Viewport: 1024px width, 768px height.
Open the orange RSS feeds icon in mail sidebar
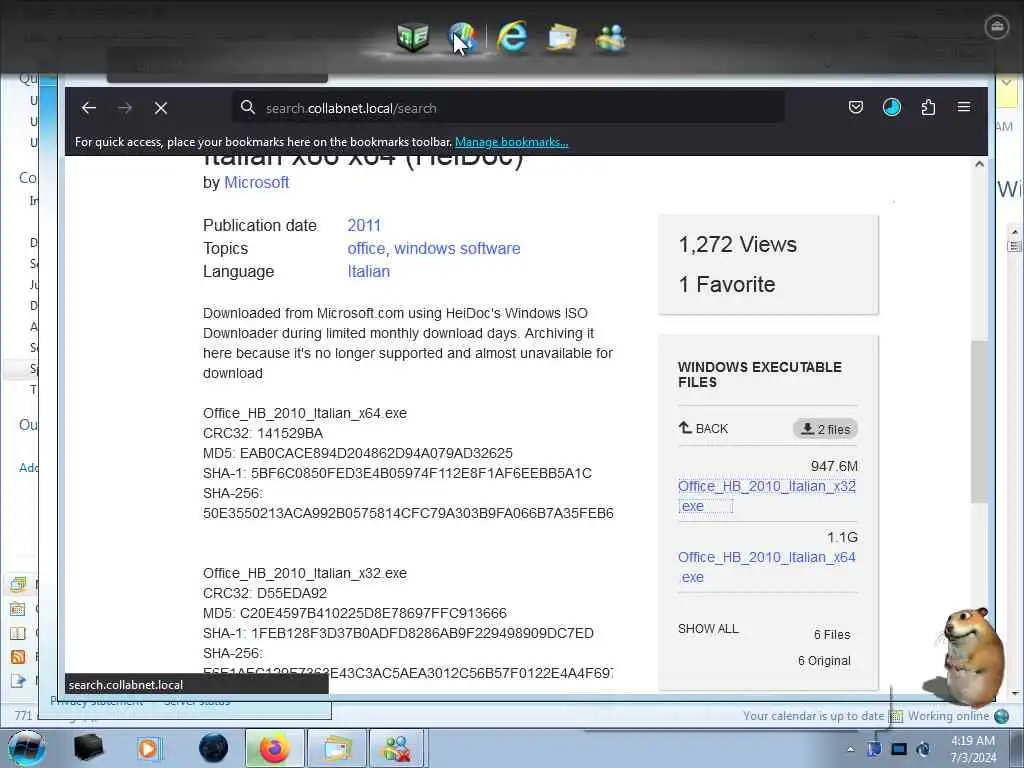18,657
